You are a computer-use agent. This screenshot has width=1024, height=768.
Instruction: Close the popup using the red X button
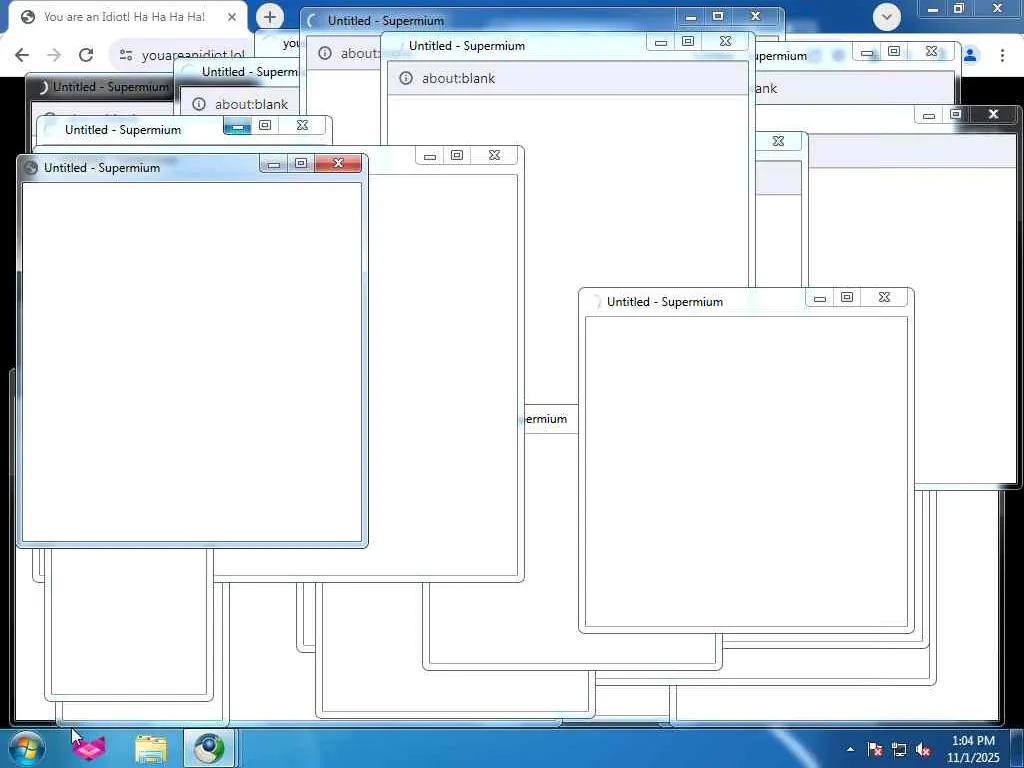tap(338, 163)
